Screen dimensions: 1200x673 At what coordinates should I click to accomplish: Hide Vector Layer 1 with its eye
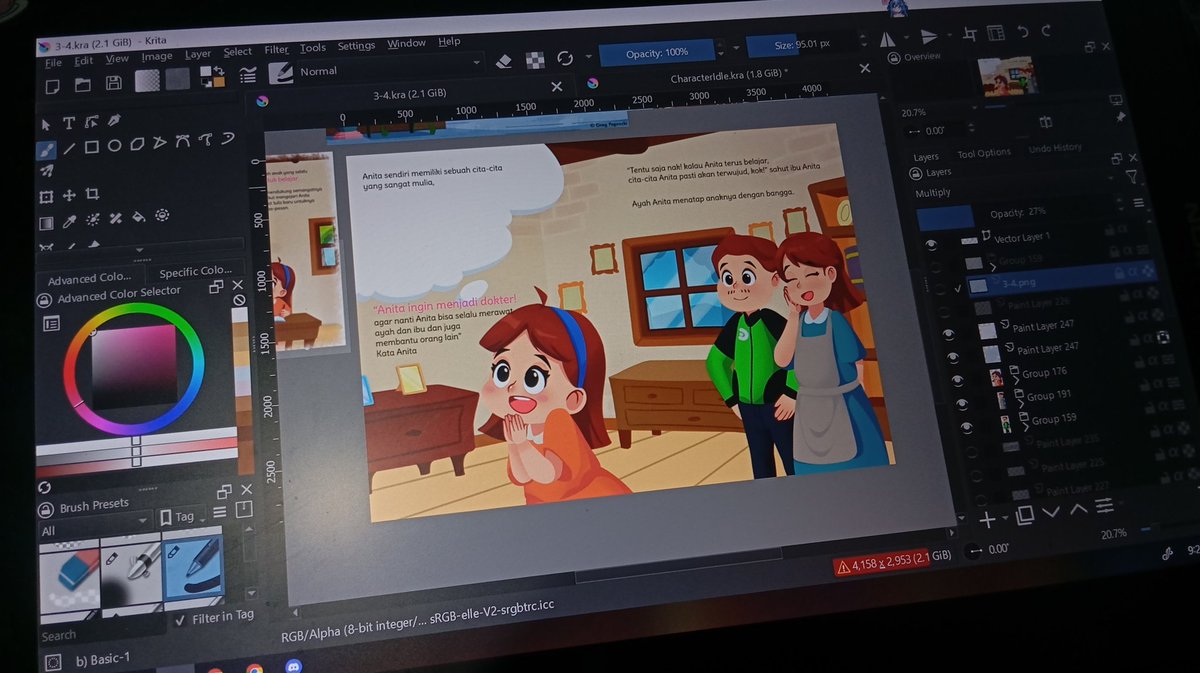(x=932, y=244)
